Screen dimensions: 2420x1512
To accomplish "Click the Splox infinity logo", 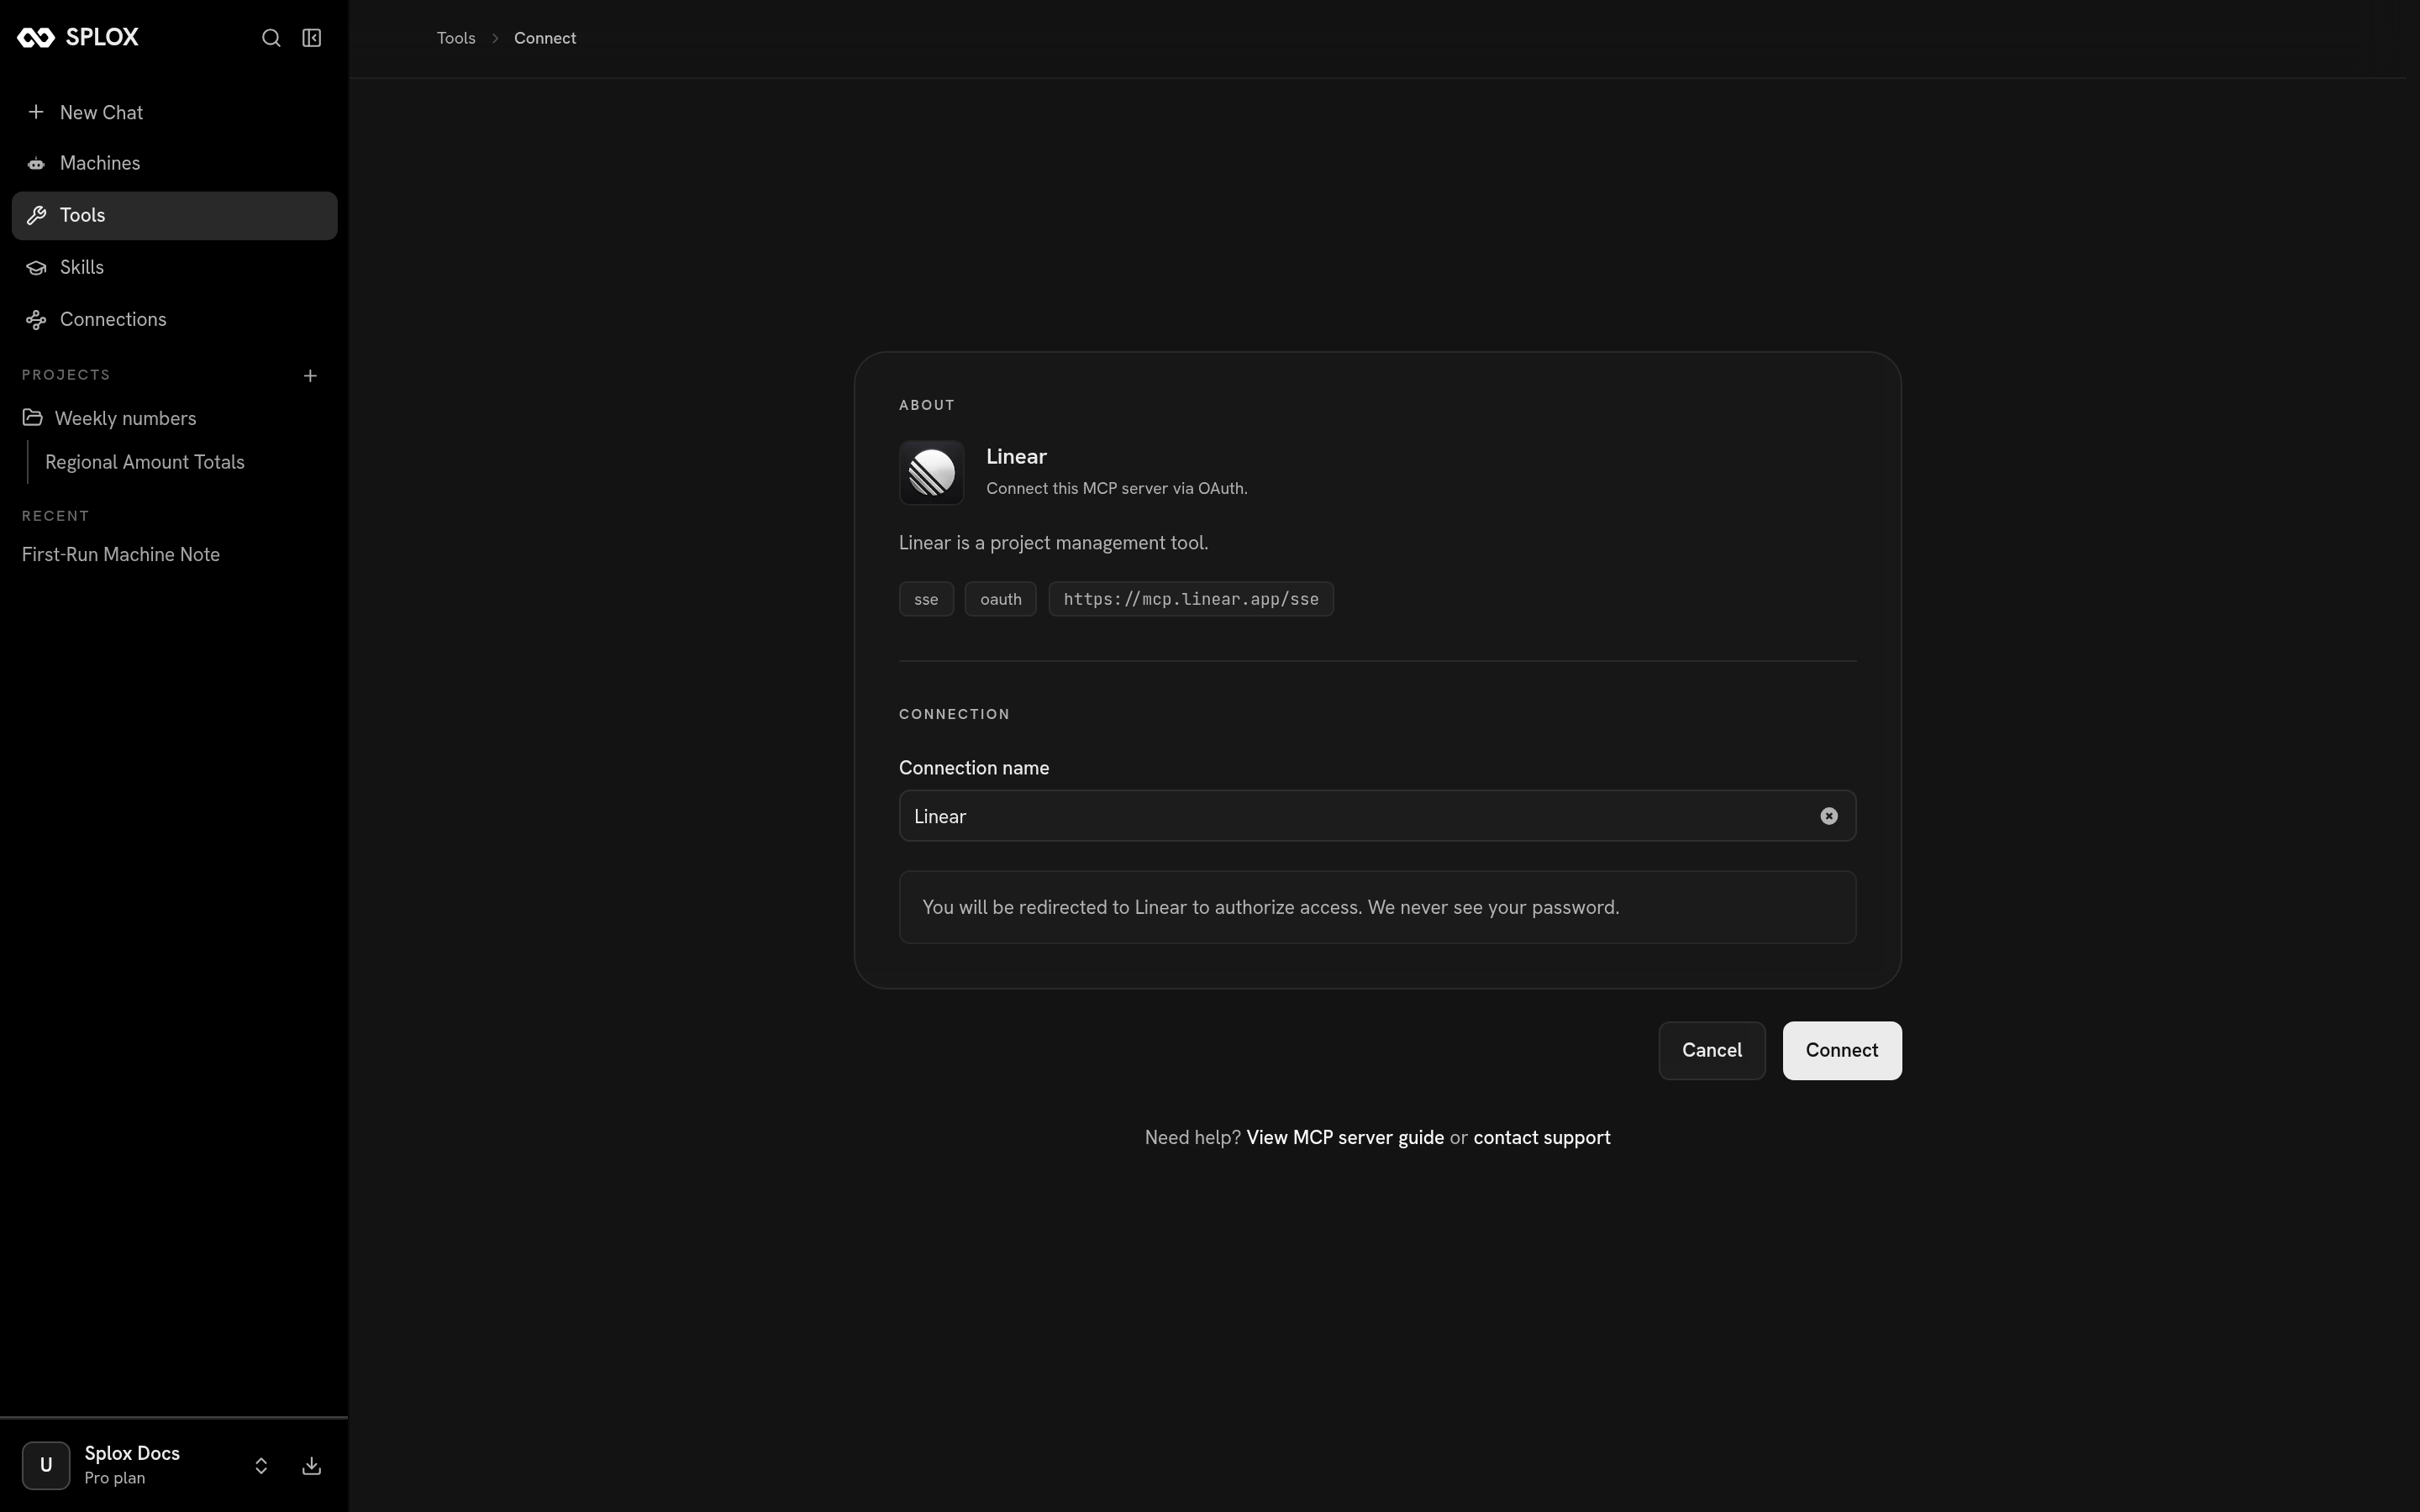I will [x=36, y=38].
